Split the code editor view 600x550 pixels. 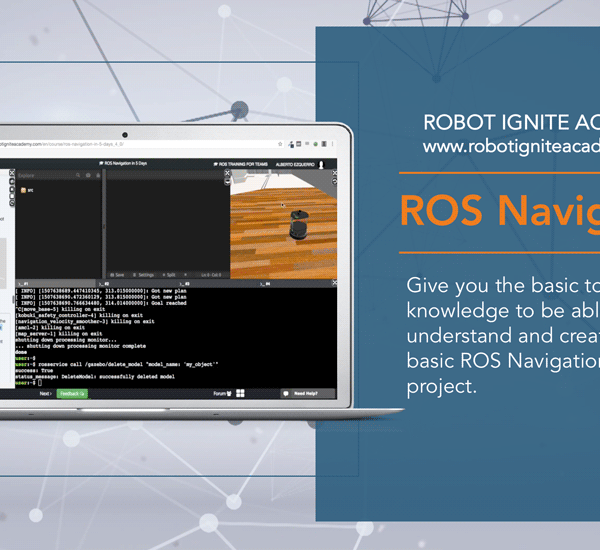point(169,275)
